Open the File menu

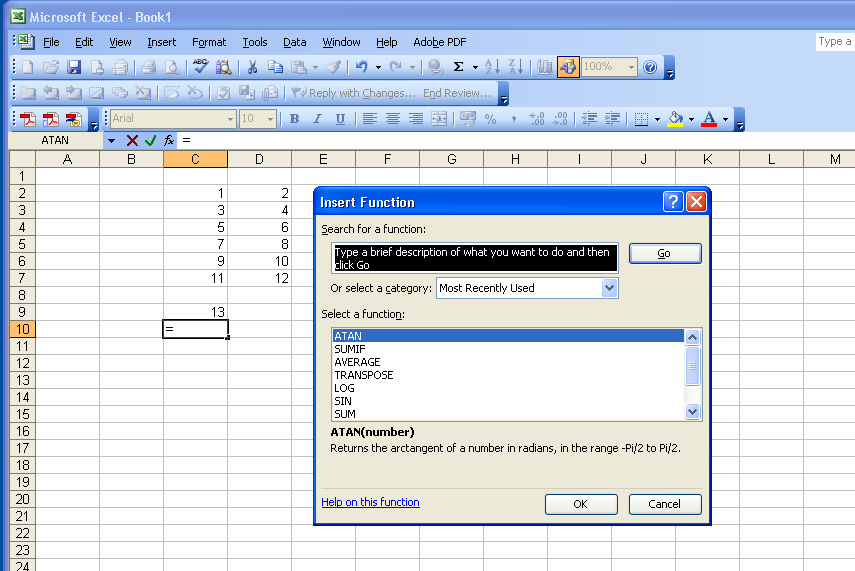click(51, 42)
